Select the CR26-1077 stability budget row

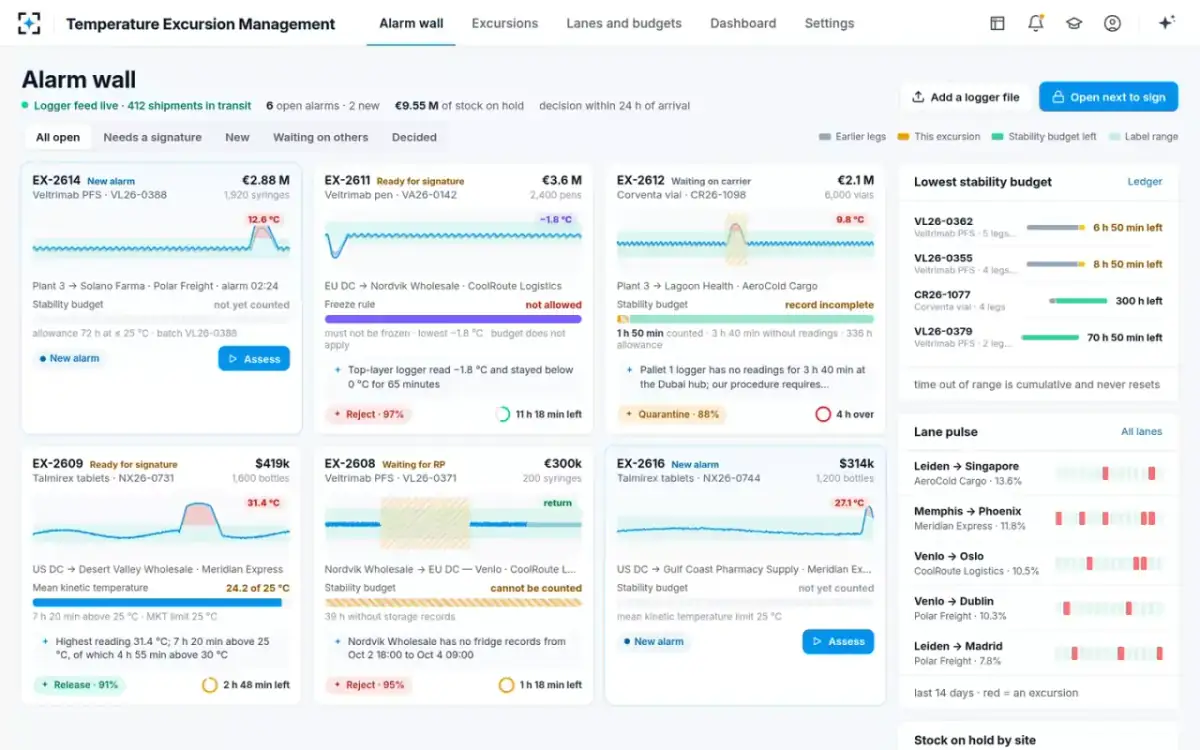[1038, 300]
